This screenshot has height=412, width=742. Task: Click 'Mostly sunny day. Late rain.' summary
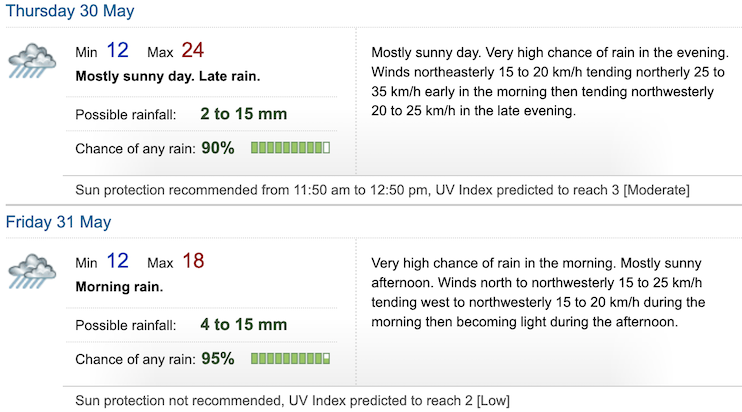coord(168,75)
